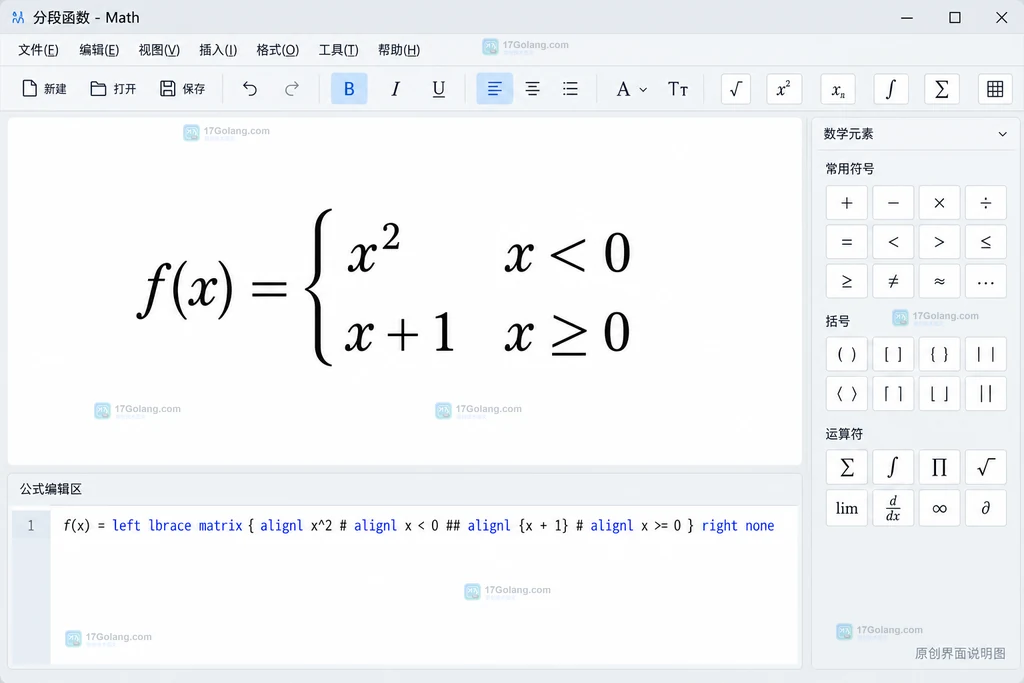Insert double vertical norm bars
1024x683 pixels.
tap(986, 394)
